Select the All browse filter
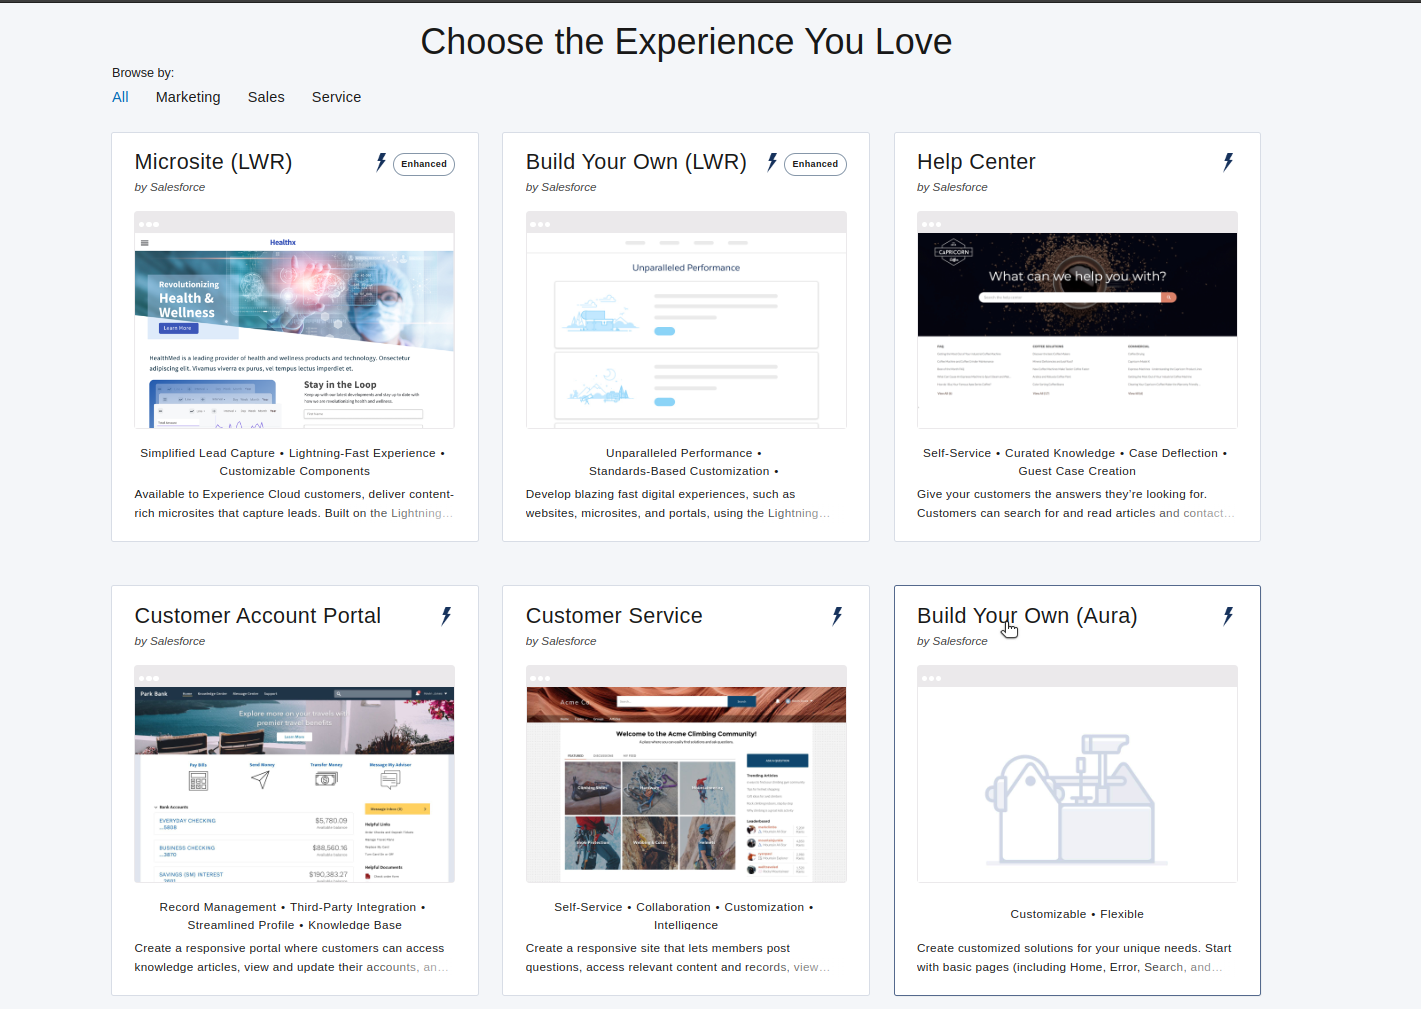The width and height of the screenshot is (1421, 1009). [x=120, y=97]
